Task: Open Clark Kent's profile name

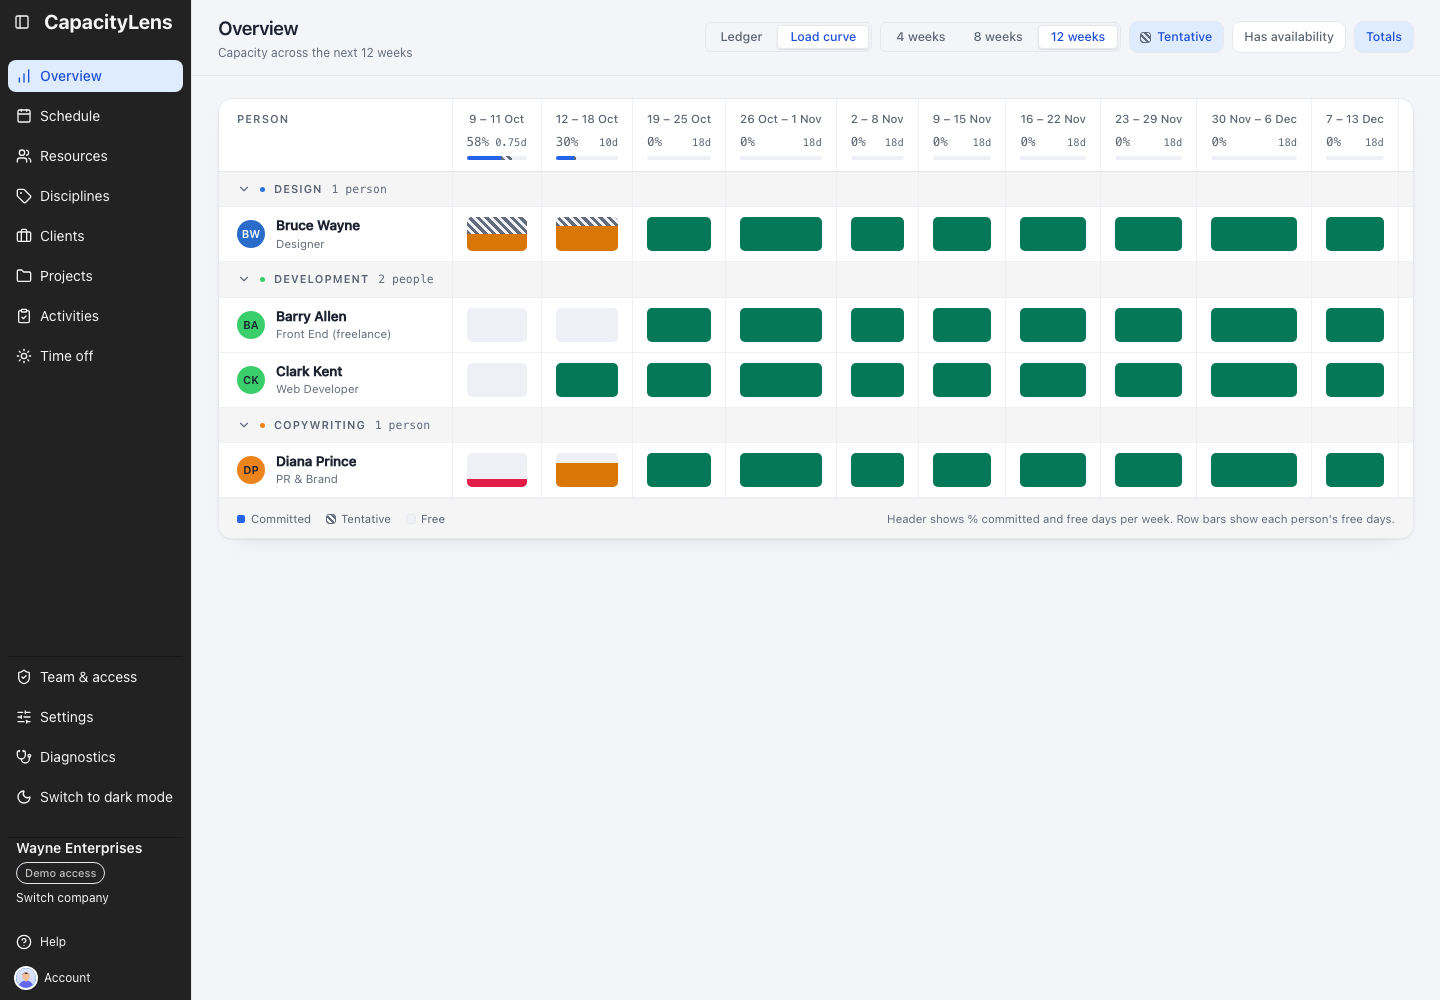Action: pos(309,371)
